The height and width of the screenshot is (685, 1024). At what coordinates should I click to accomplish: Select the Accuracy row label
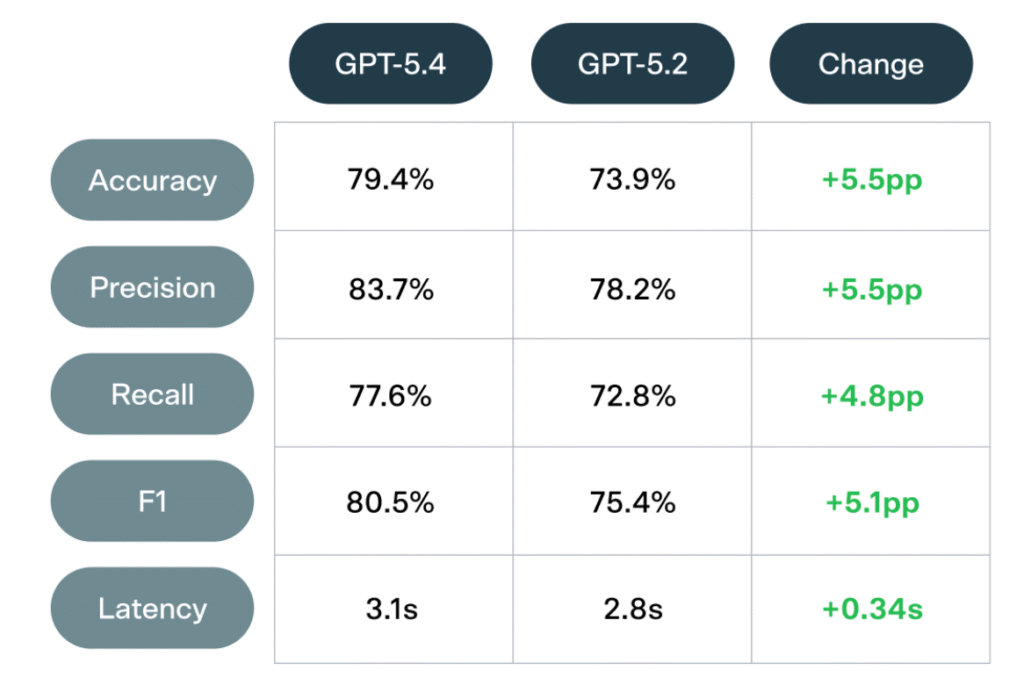tap(152, 181)
